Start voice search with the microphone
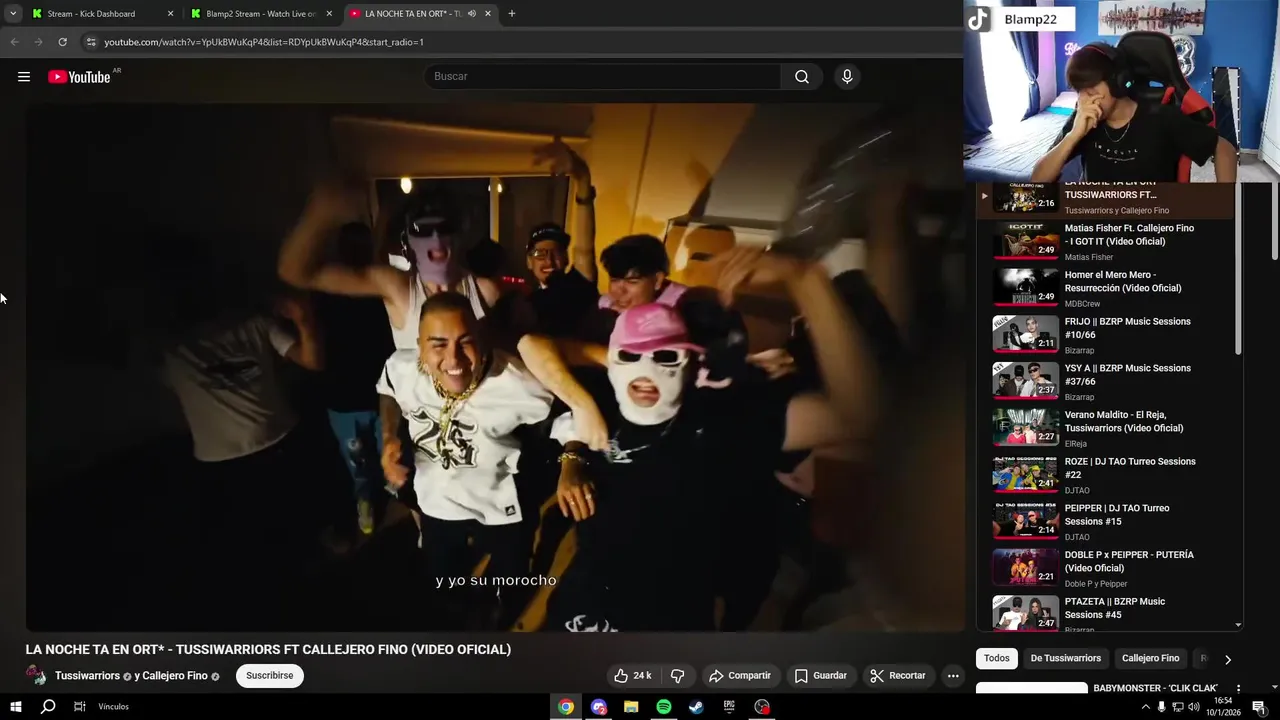This screenshot has width=1280, height=720. click(x=847, y=77)
